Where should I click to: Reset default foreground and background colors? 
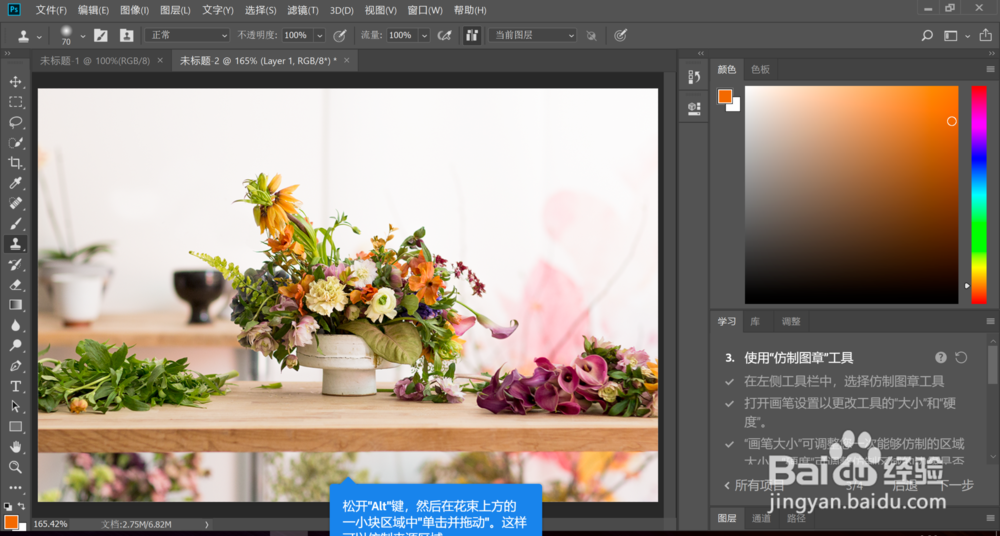pyautogui.click(x=8, y=506)
